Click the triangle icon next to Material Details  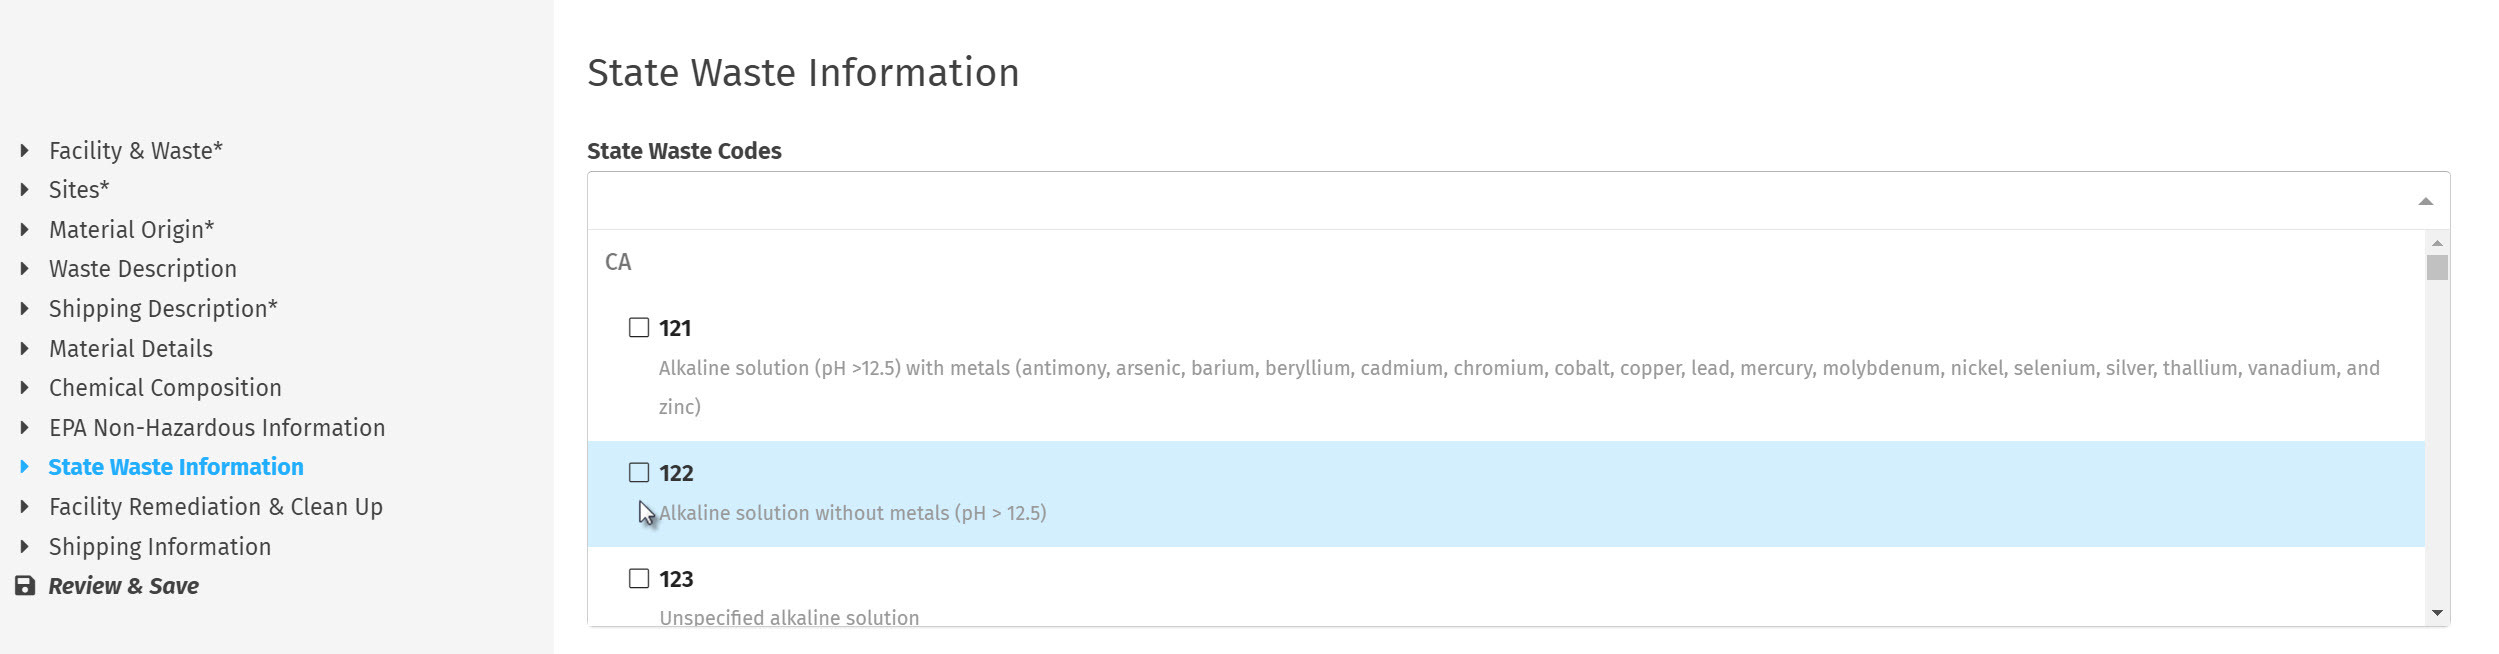[24, 348]
